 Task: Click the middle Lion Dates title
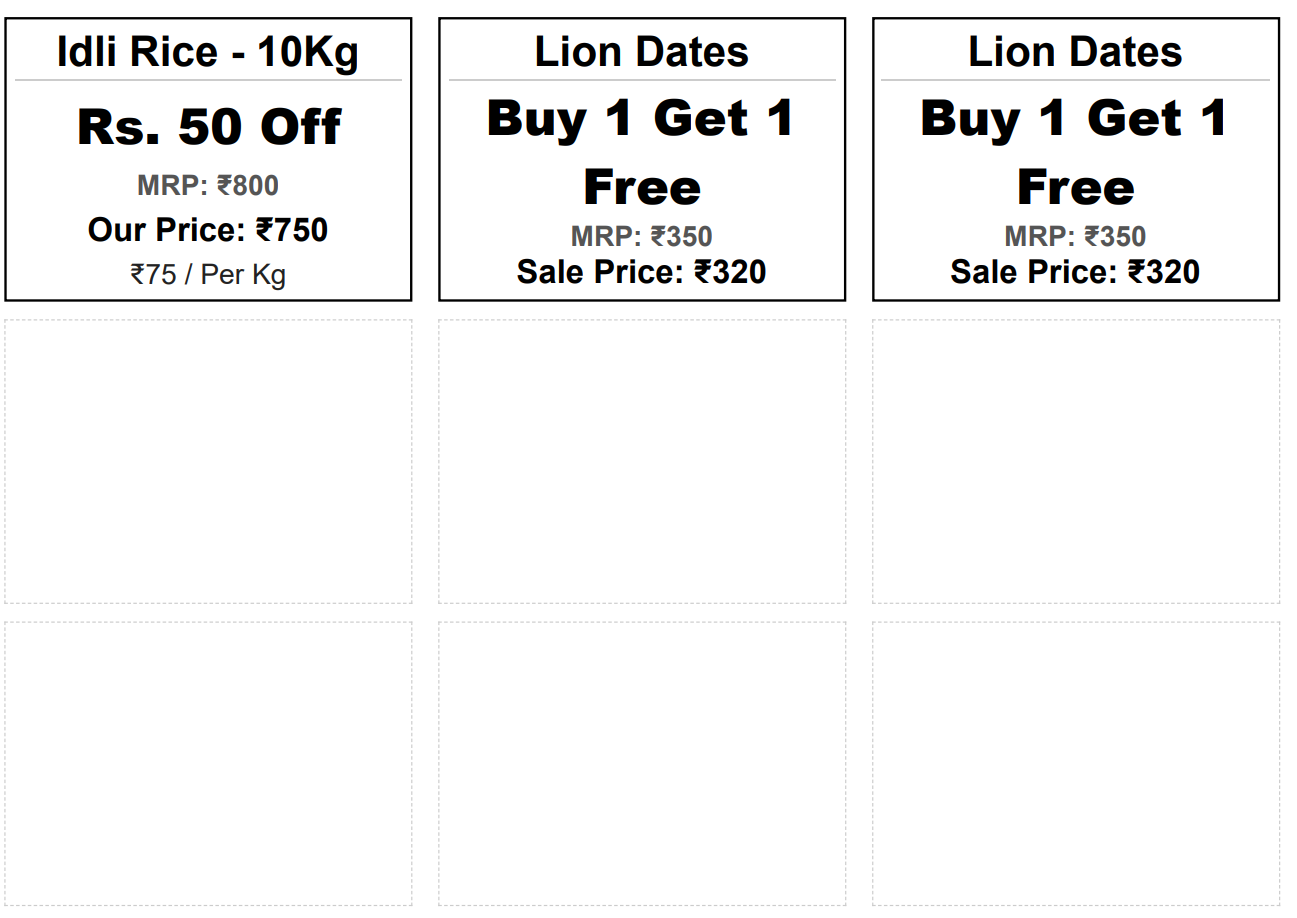tap(642, 52)
